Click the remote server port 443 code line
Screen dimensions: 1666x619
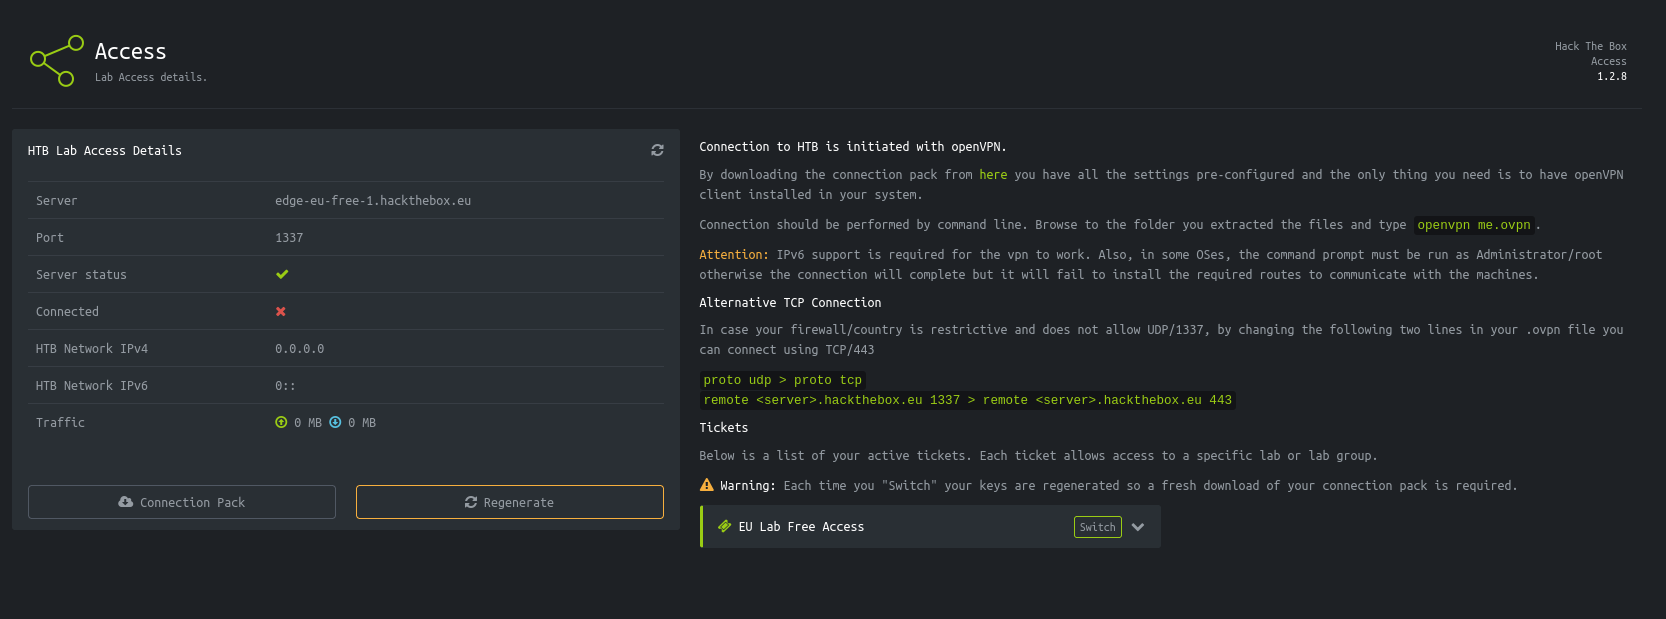pyautogui.click(x=967, y=400)
